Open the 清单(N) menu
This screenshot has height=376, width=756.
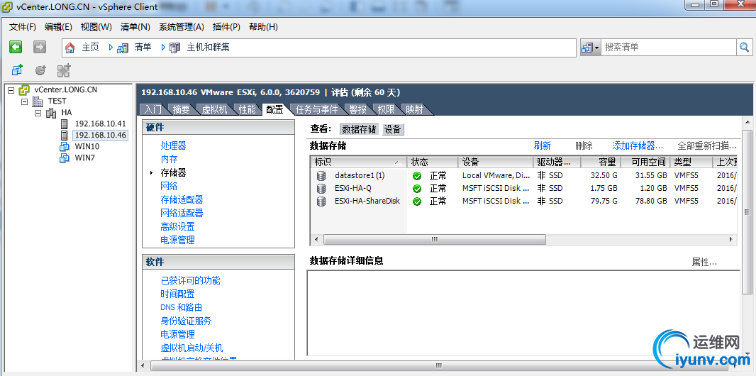point(135,27)
